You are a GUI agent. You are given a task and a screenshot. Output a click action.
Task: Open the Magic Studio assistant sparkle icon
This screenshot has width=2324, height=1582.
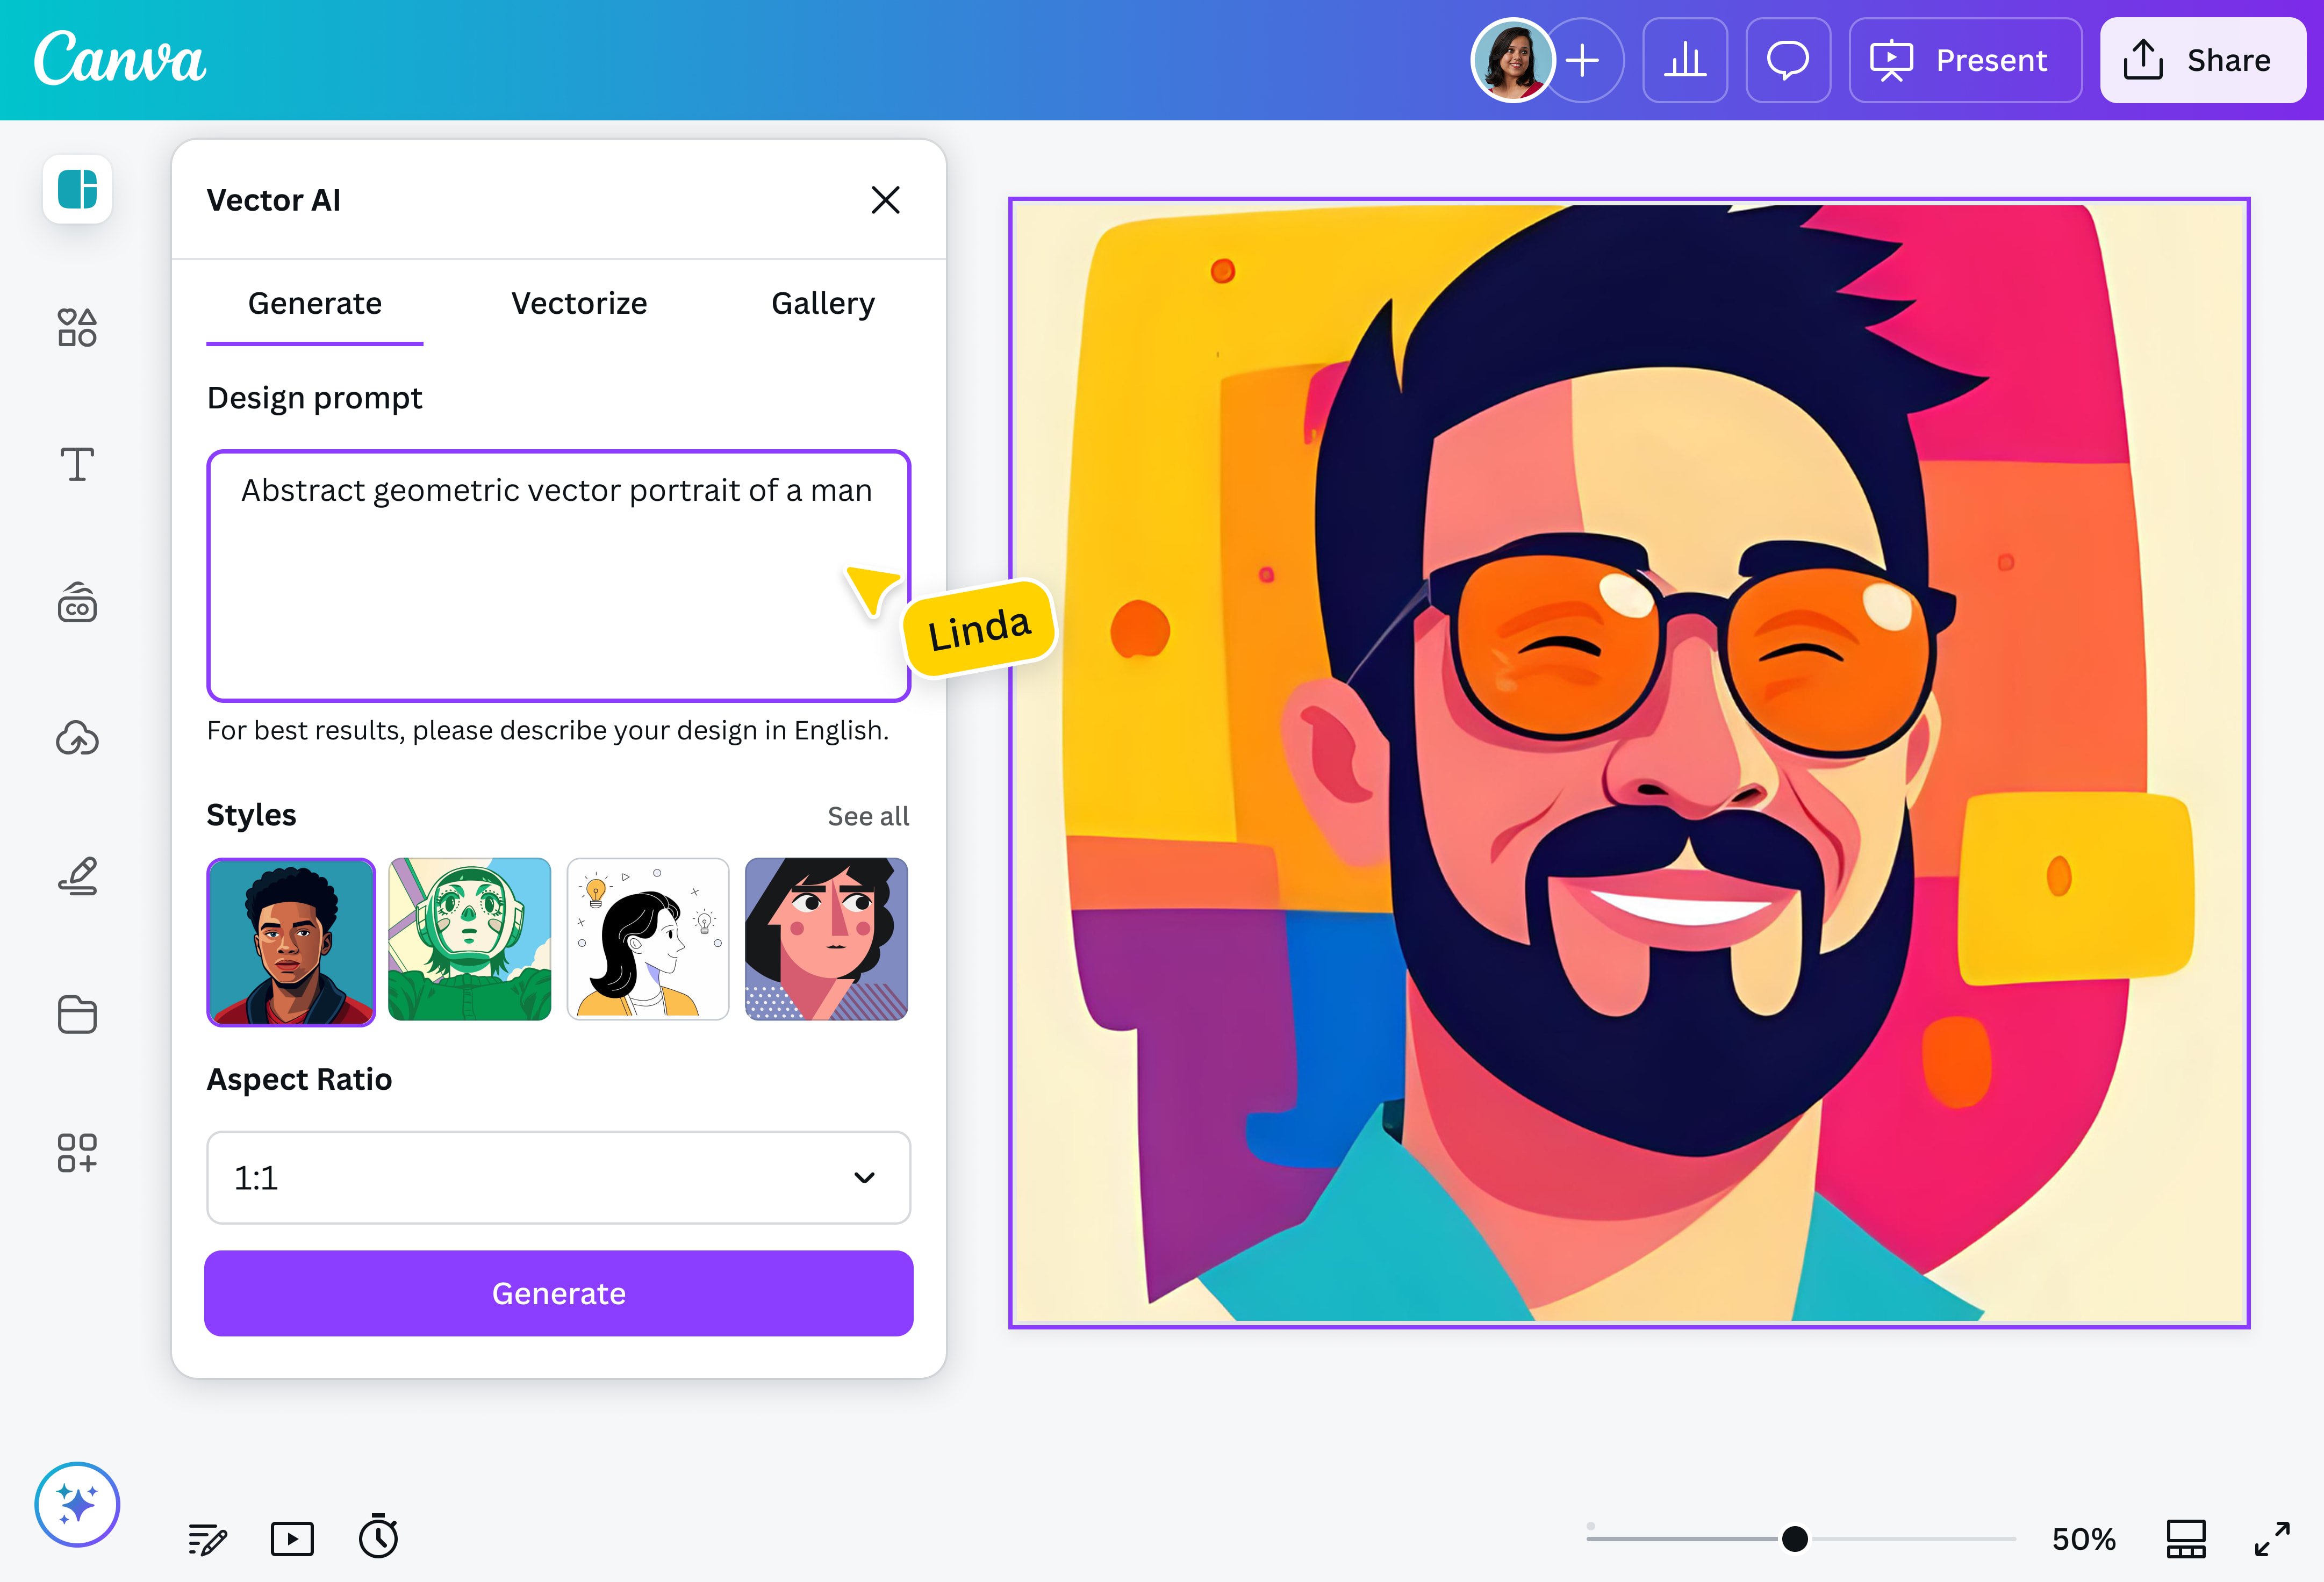click(77, 1503)
